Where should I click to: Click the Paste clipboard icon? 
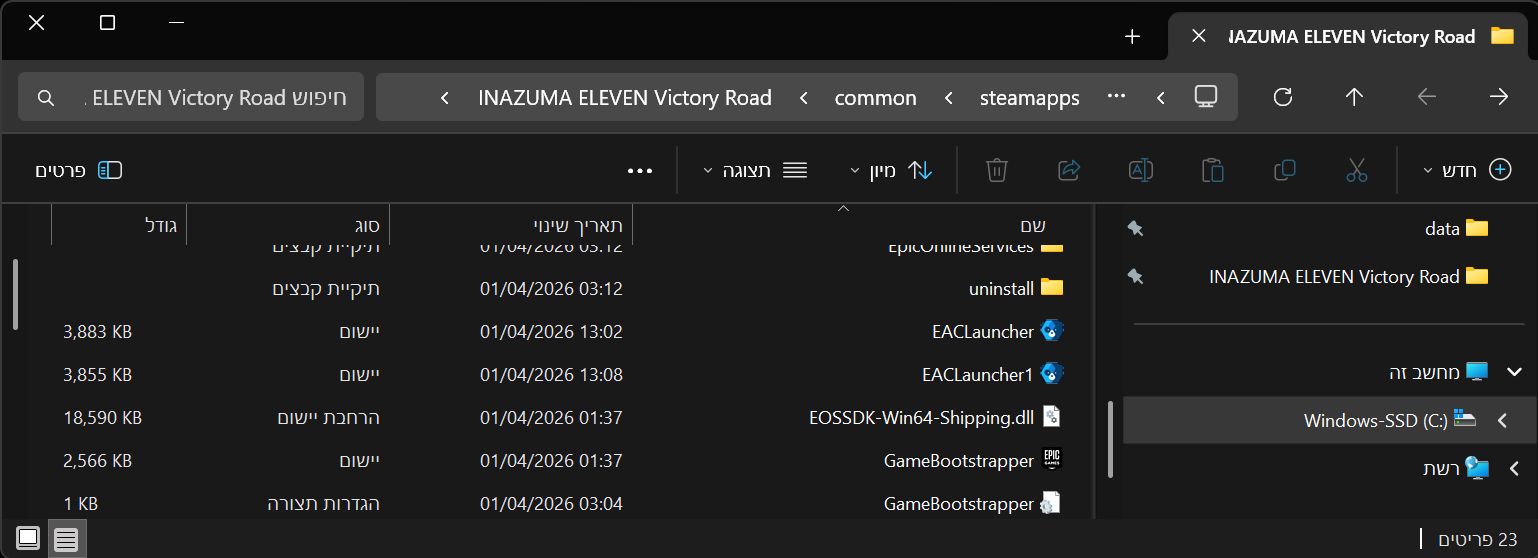[1212, 170]
